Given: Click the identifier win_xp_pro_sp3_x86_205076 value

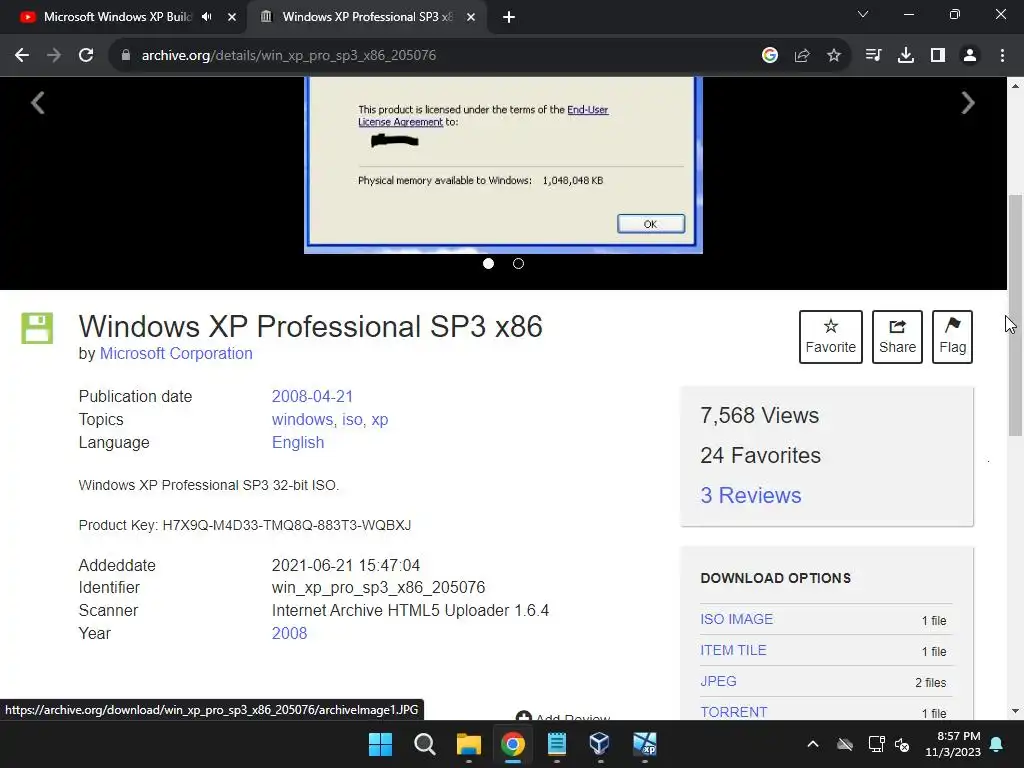Looking at the screenshot, I should [378, 588].
